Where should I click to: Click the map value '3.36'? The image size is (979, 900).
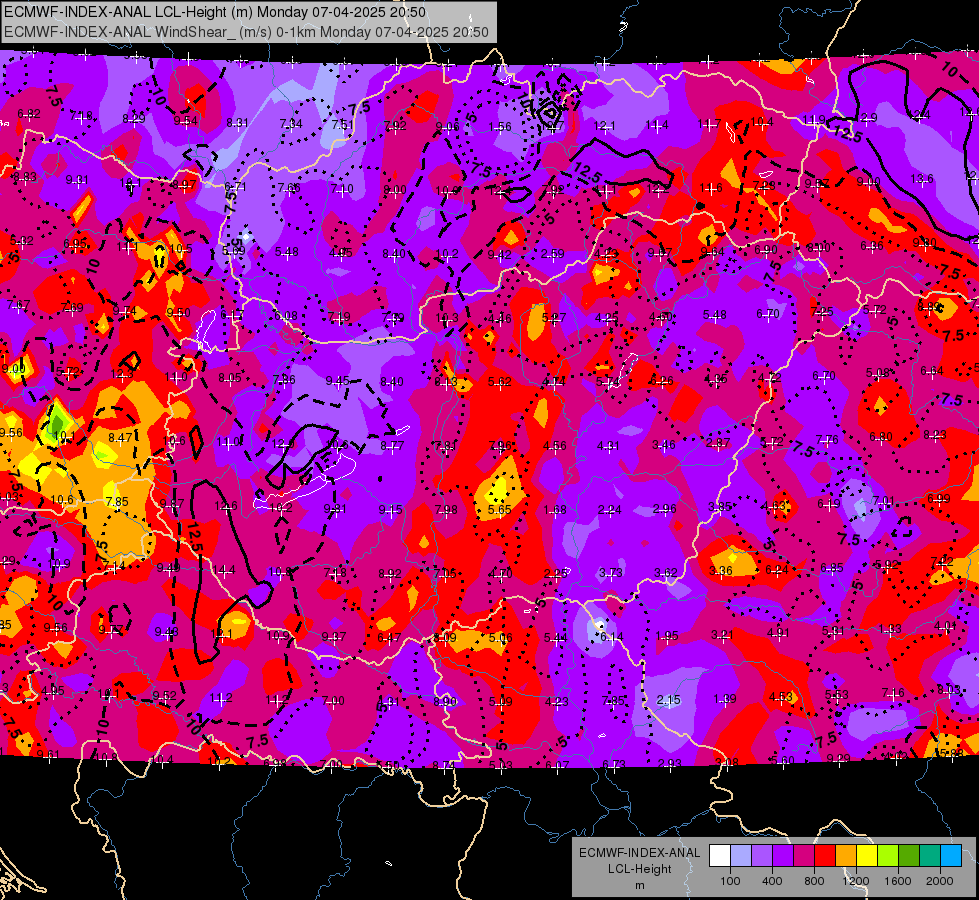721,571
